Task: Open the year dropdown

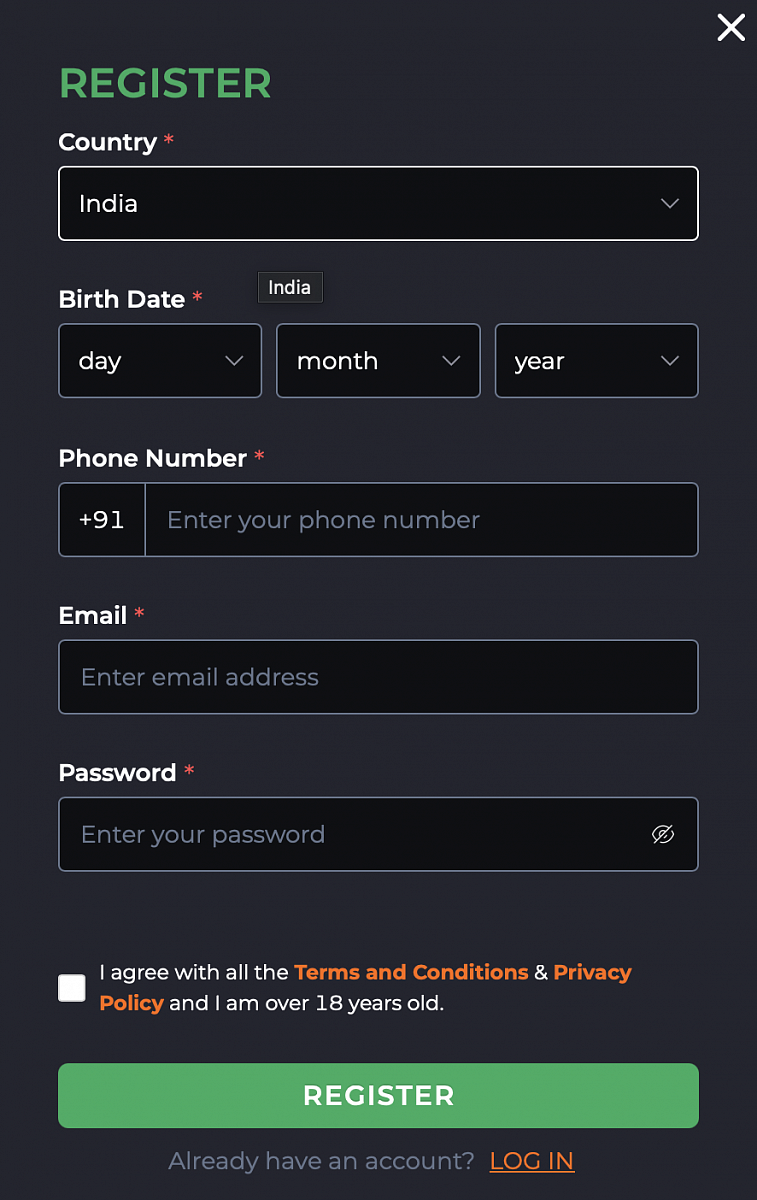Action: (x=596, y=361)
